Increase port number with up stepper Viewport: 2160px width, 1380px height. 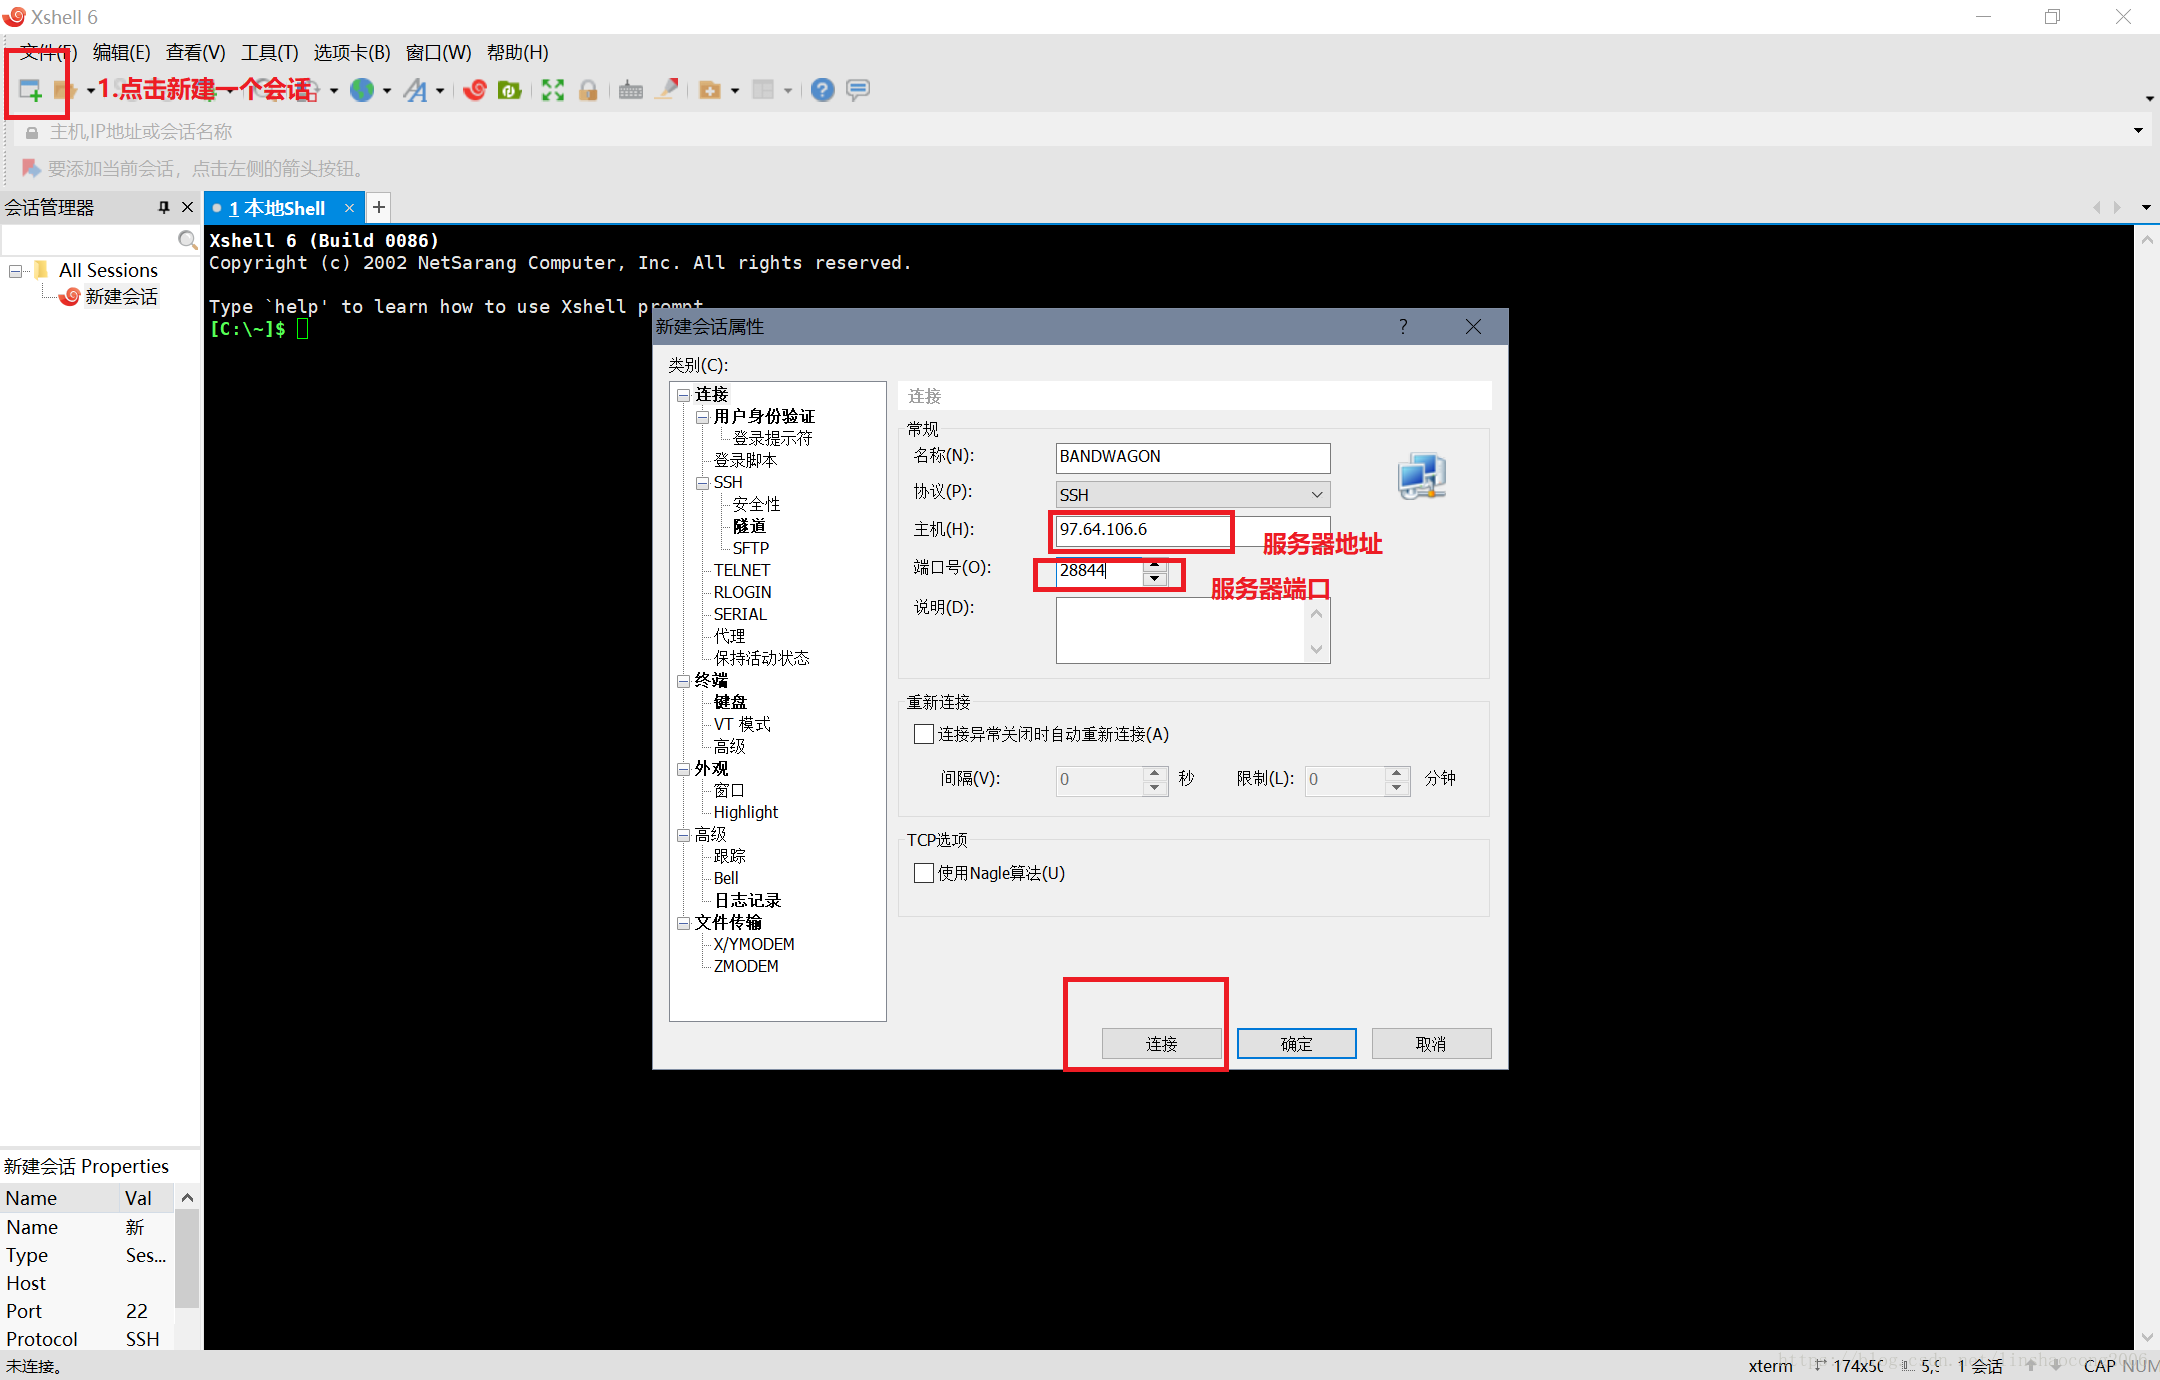point(1155,564)
